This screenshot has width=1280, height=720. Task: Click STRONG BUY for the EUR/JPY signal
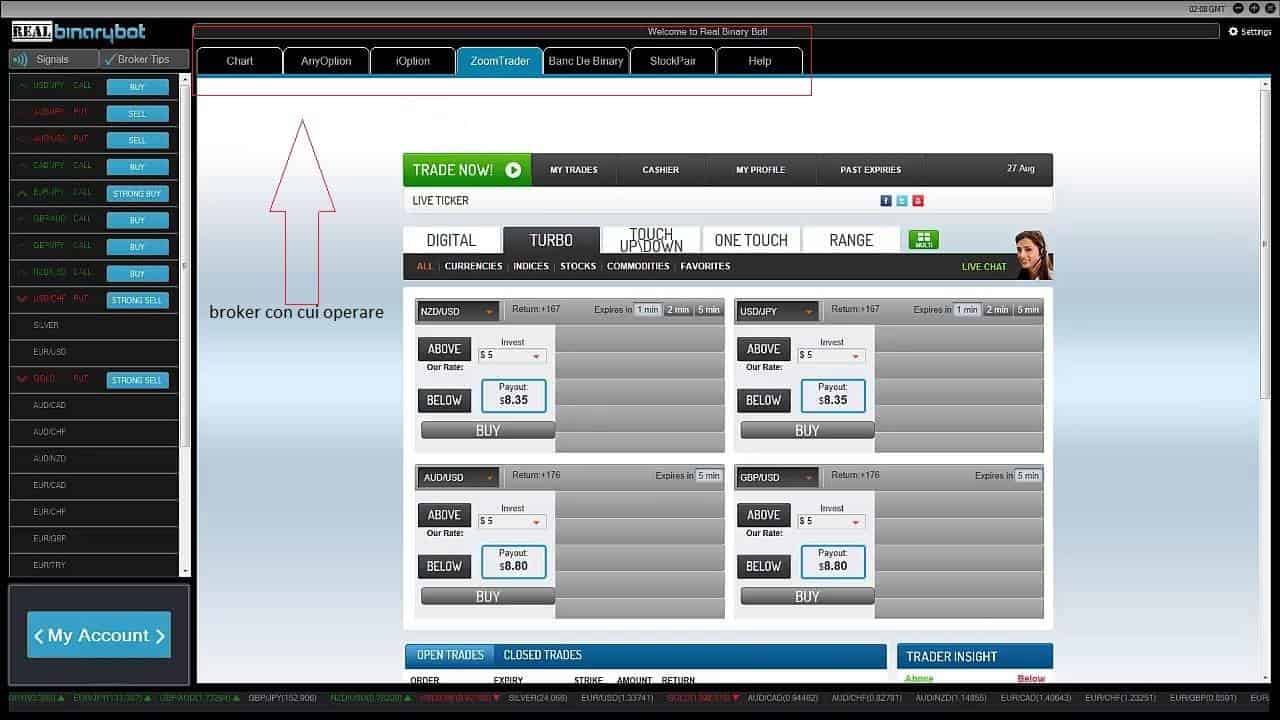pyautogui.click(x=138, y=194)
